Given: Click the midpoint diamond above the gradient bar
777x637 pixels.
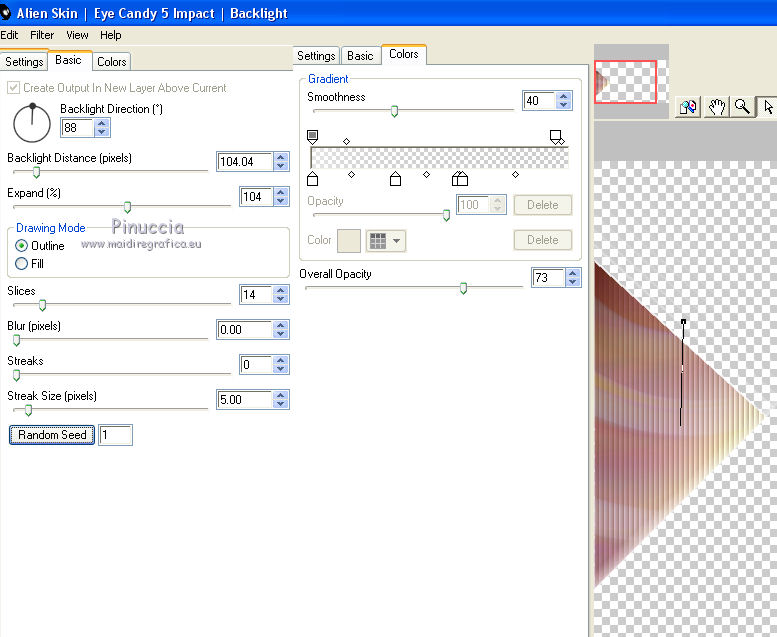Looking at the screenshot, I should [x=346, y=142].
